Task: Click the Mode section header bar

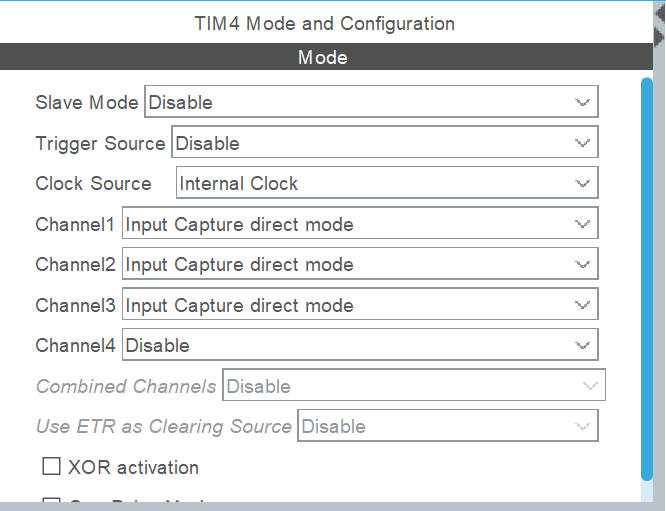Action: coord(326,57)
